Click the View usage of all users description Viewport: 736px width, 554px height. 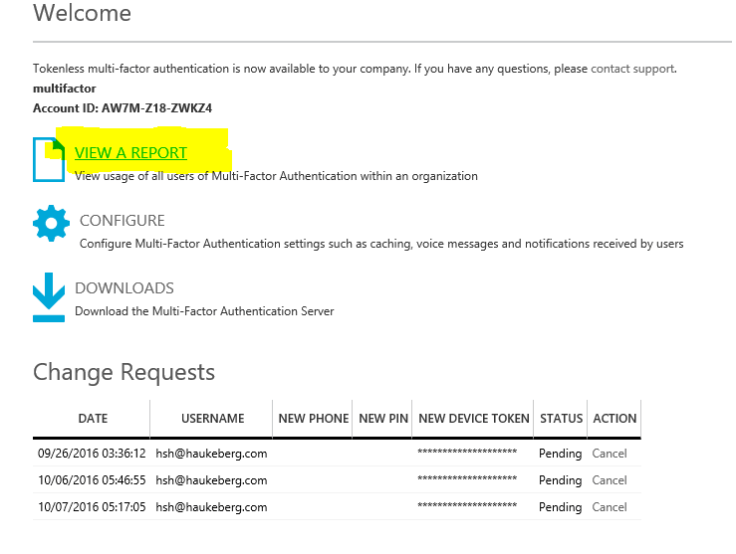pyautogui.click(x=276, y=177)
